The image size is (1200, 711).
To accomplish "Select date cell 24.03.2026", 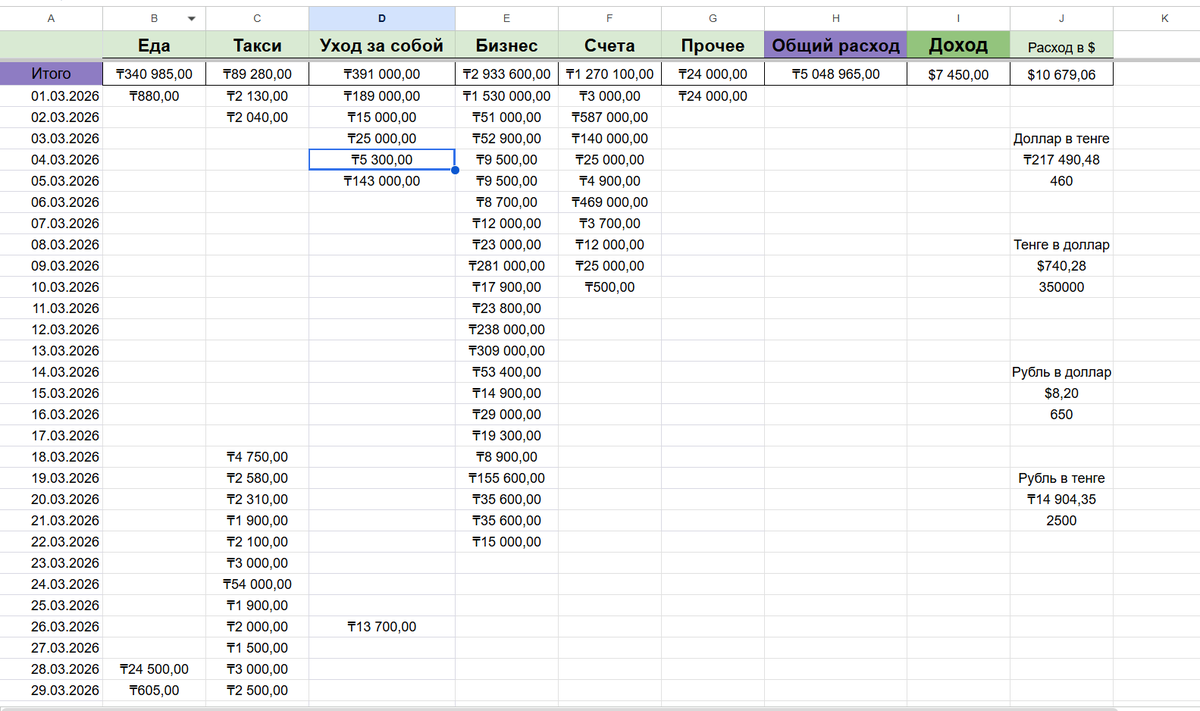I will (x=51, y=584).
